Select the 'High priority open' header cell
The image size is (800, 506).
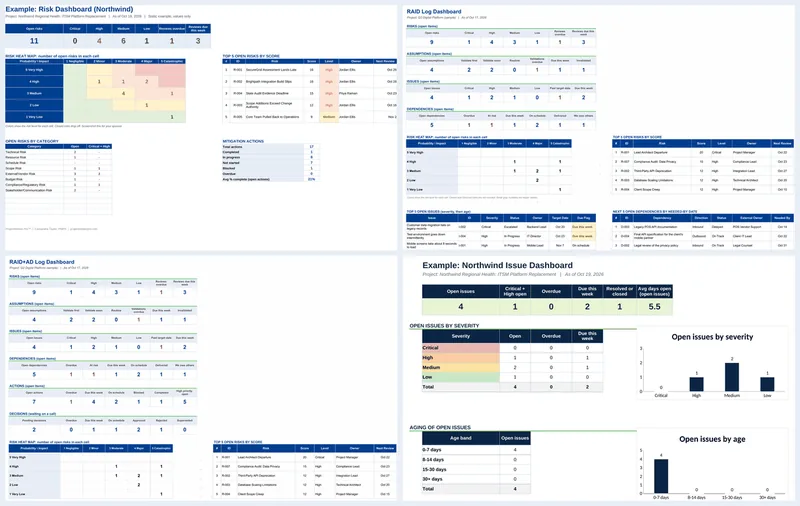tap(185, 392)
